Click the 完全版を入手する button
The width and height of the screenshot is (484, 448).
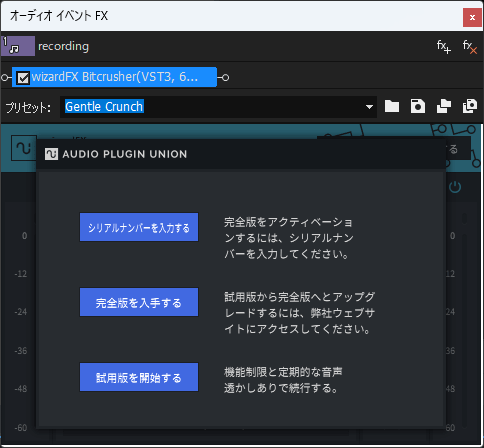tap(139, 302)
